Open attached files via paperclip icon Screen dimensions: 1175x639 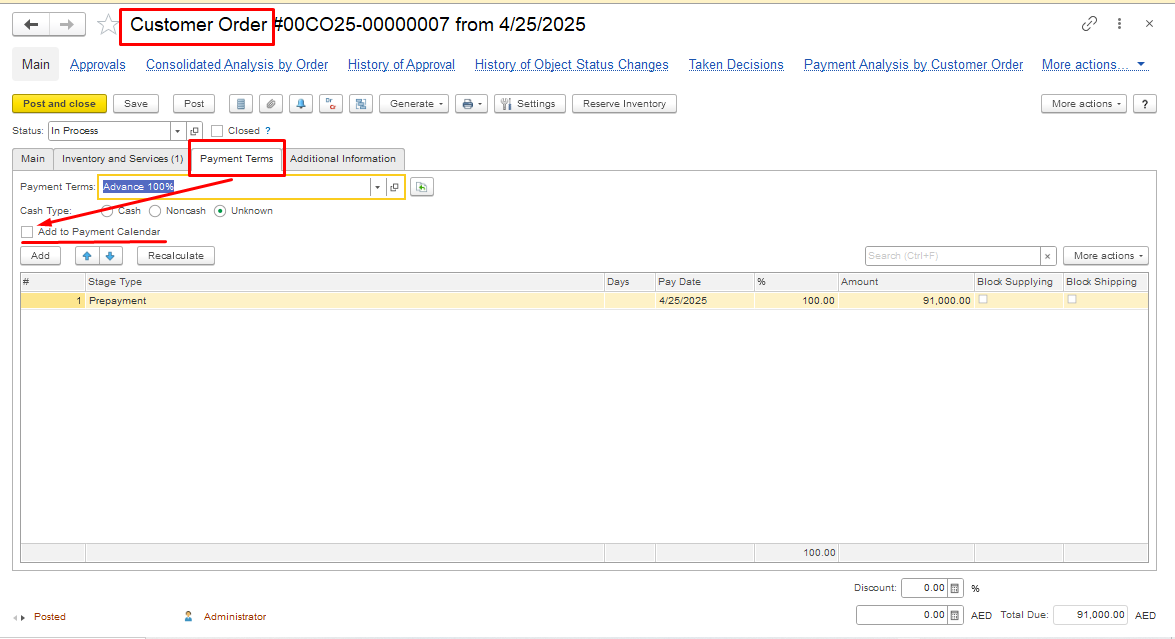[270, 104]
